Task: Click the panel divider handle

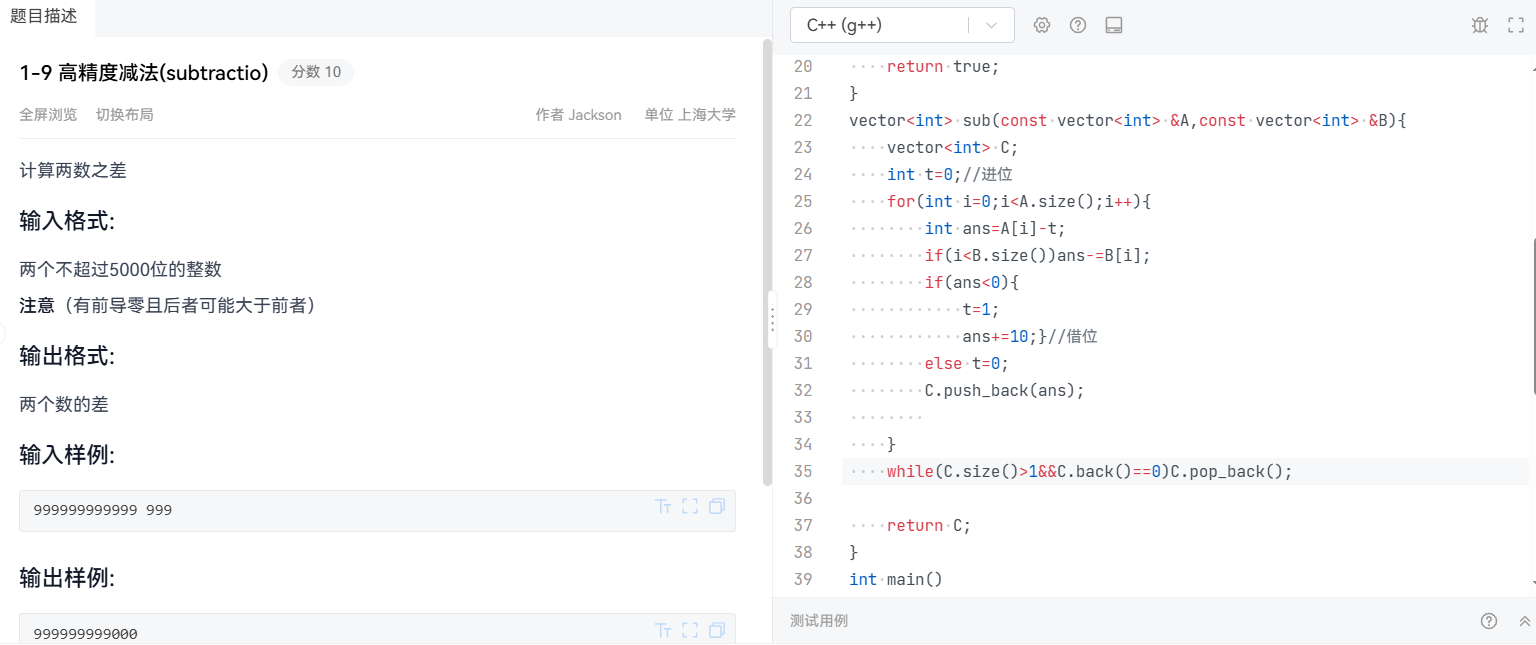Action: [x=772, y=320]
